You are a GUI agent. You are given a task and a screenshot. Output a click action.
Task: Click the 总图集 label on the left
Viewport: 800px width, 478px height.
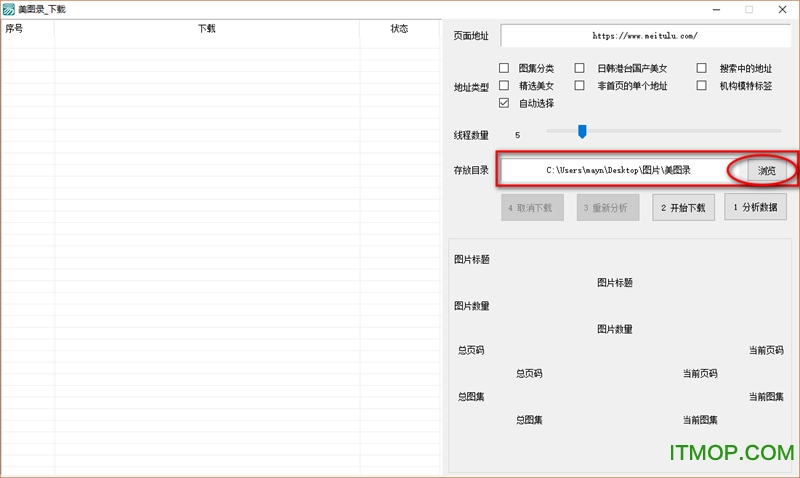[471, 397]
